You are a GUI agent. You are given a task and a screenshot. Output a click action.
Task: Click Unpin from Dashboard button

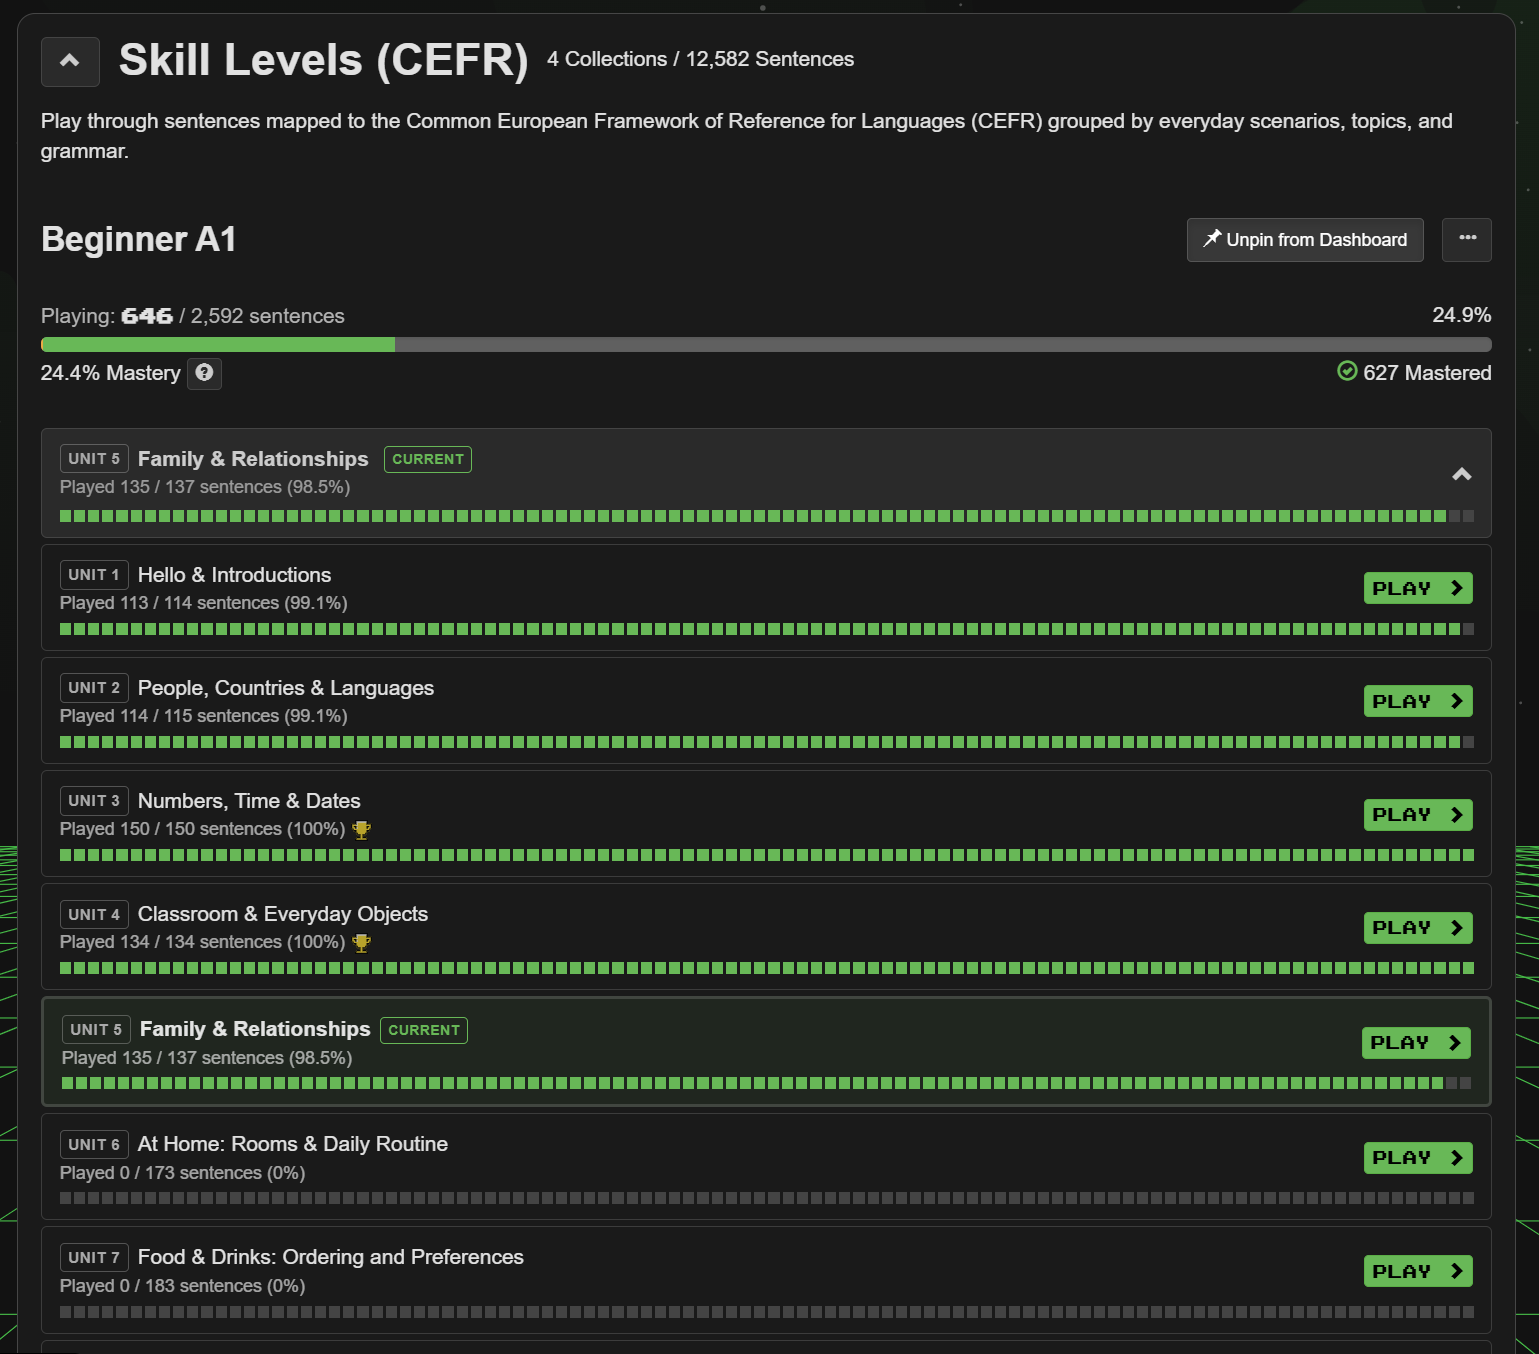(1304, 240)
